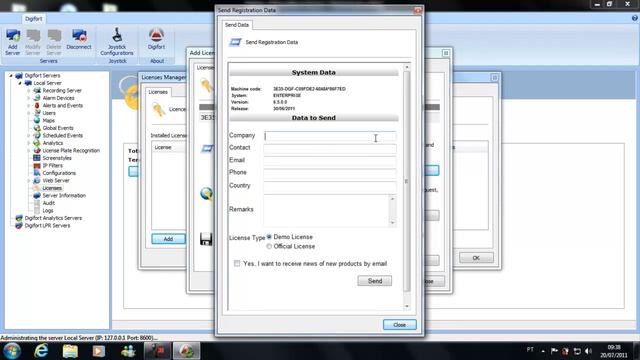
Task: Click the Scheduled Events icon in the tree
Action: pyautogui.click(x=37, y=136)
